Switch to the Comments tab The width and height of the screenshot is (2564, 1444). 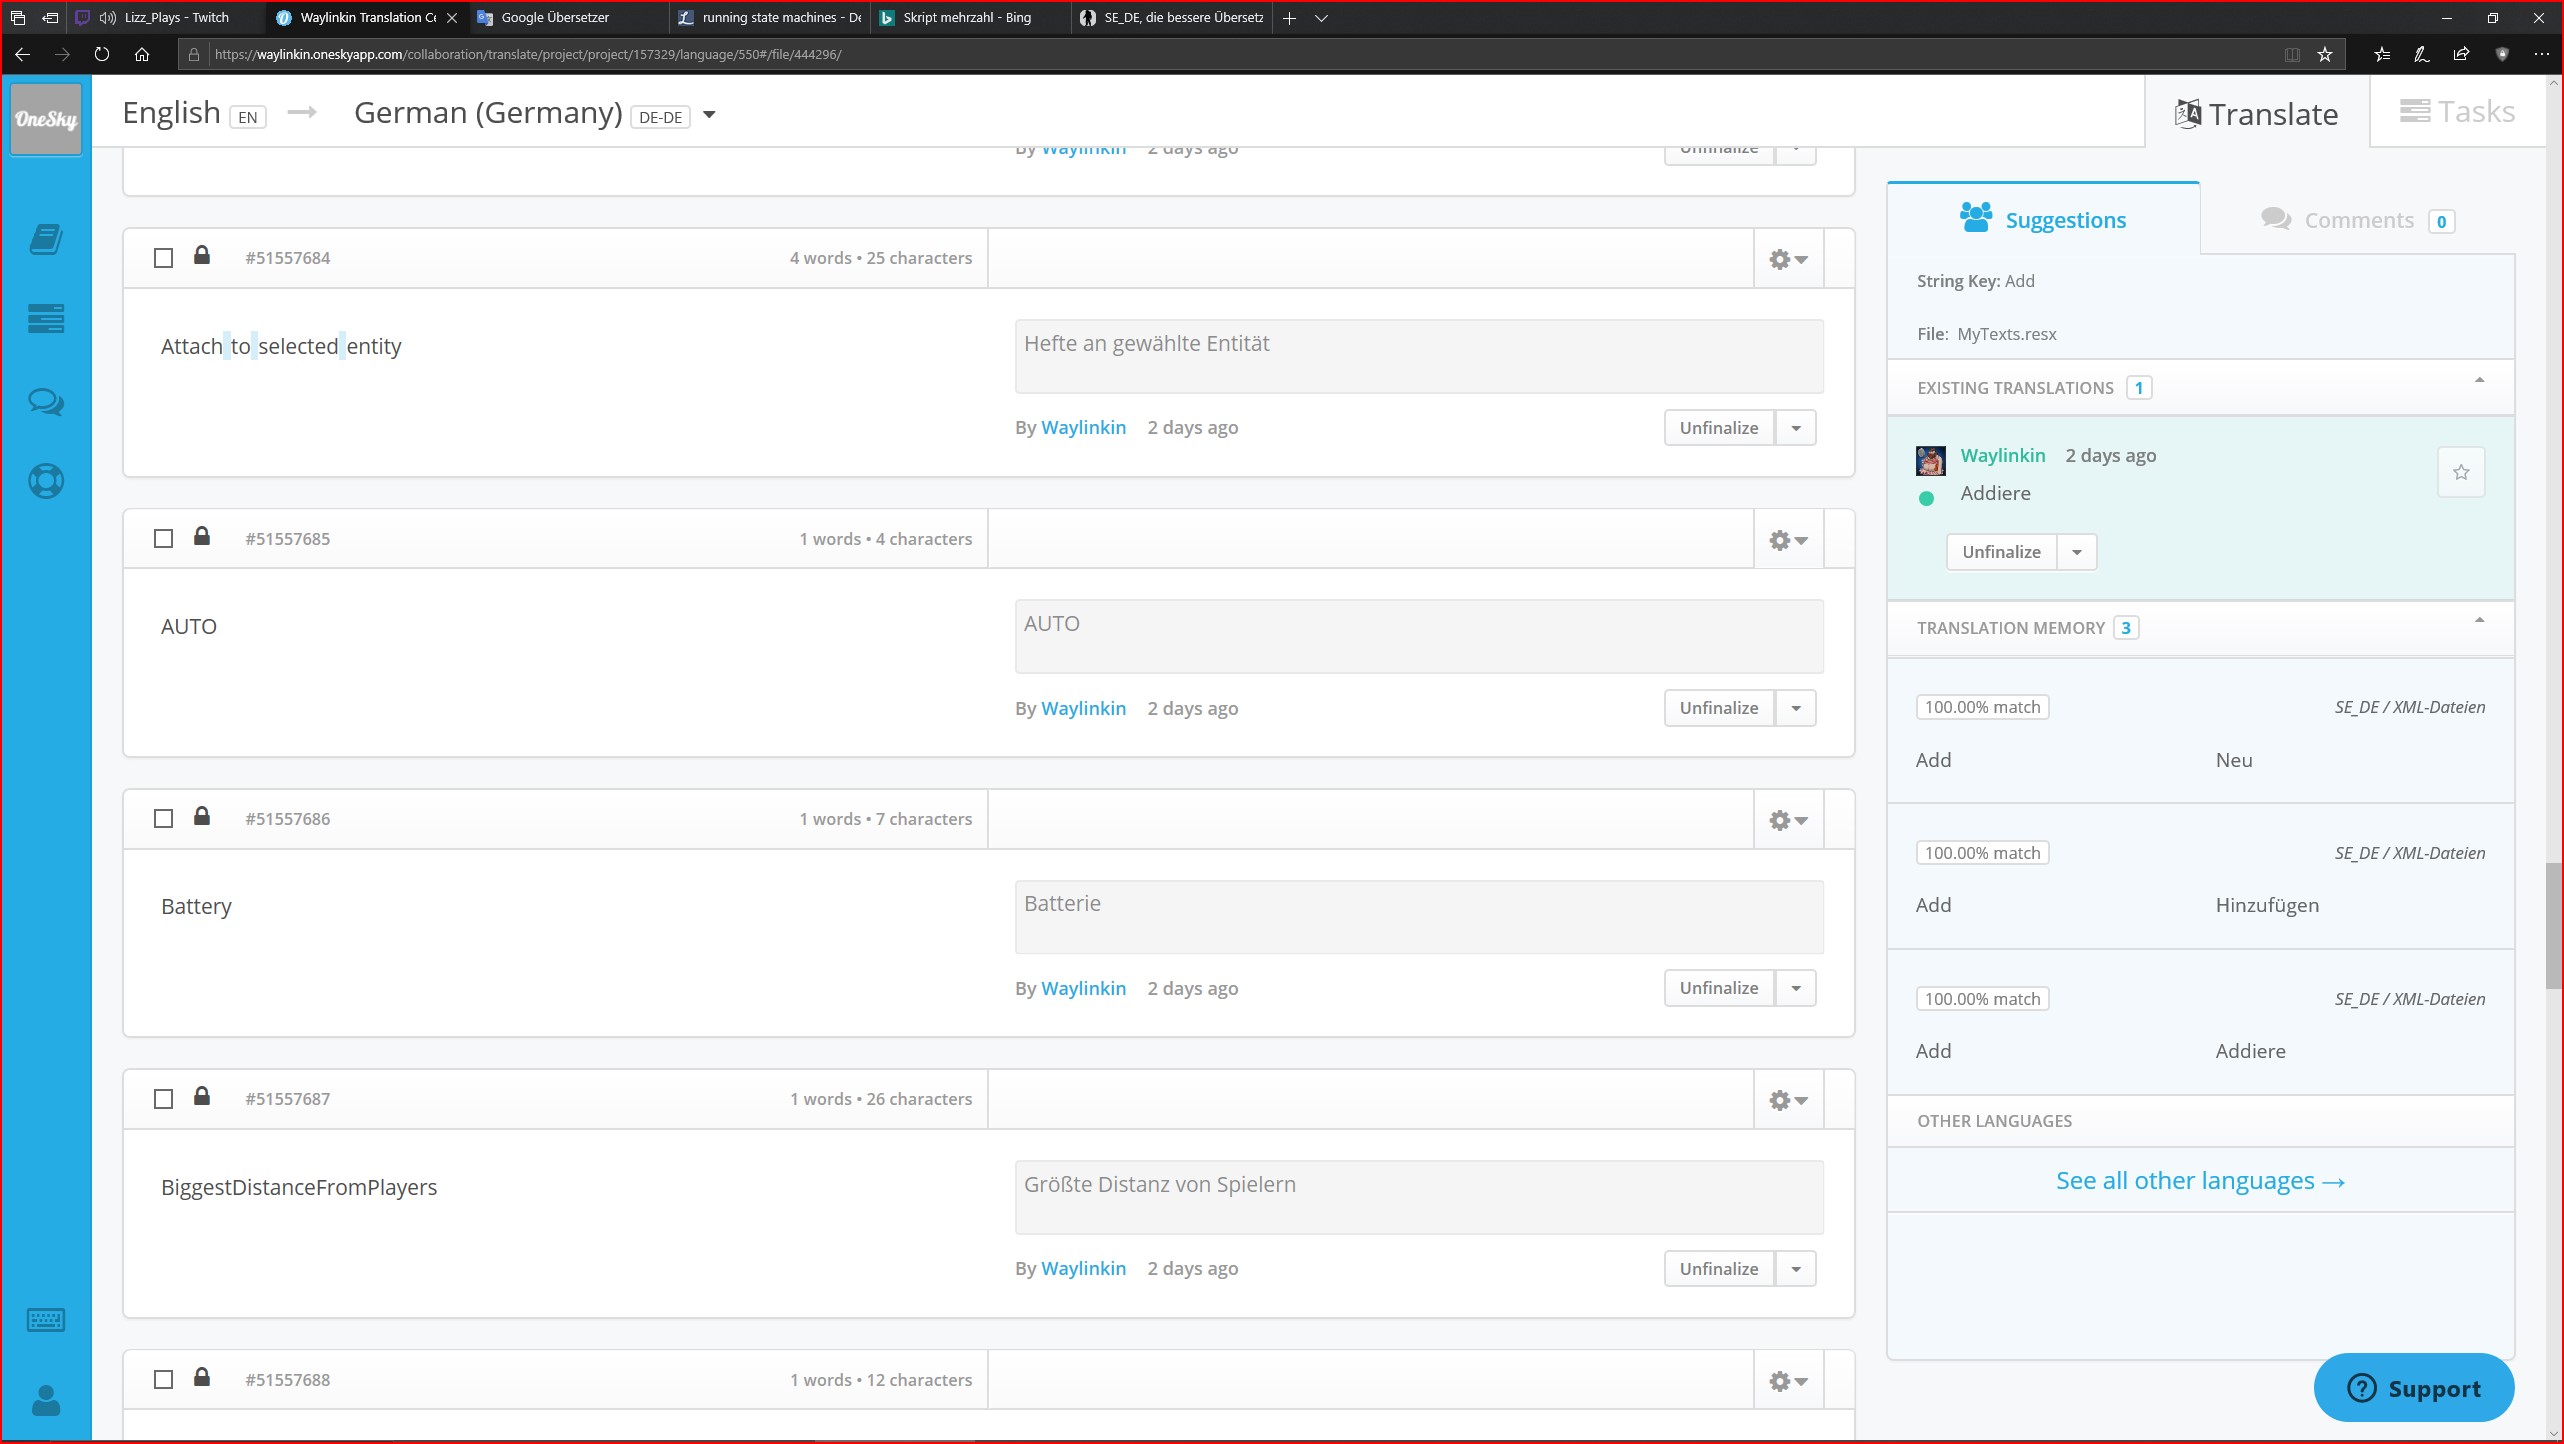pyautogui.click(x=2357, y=220)
